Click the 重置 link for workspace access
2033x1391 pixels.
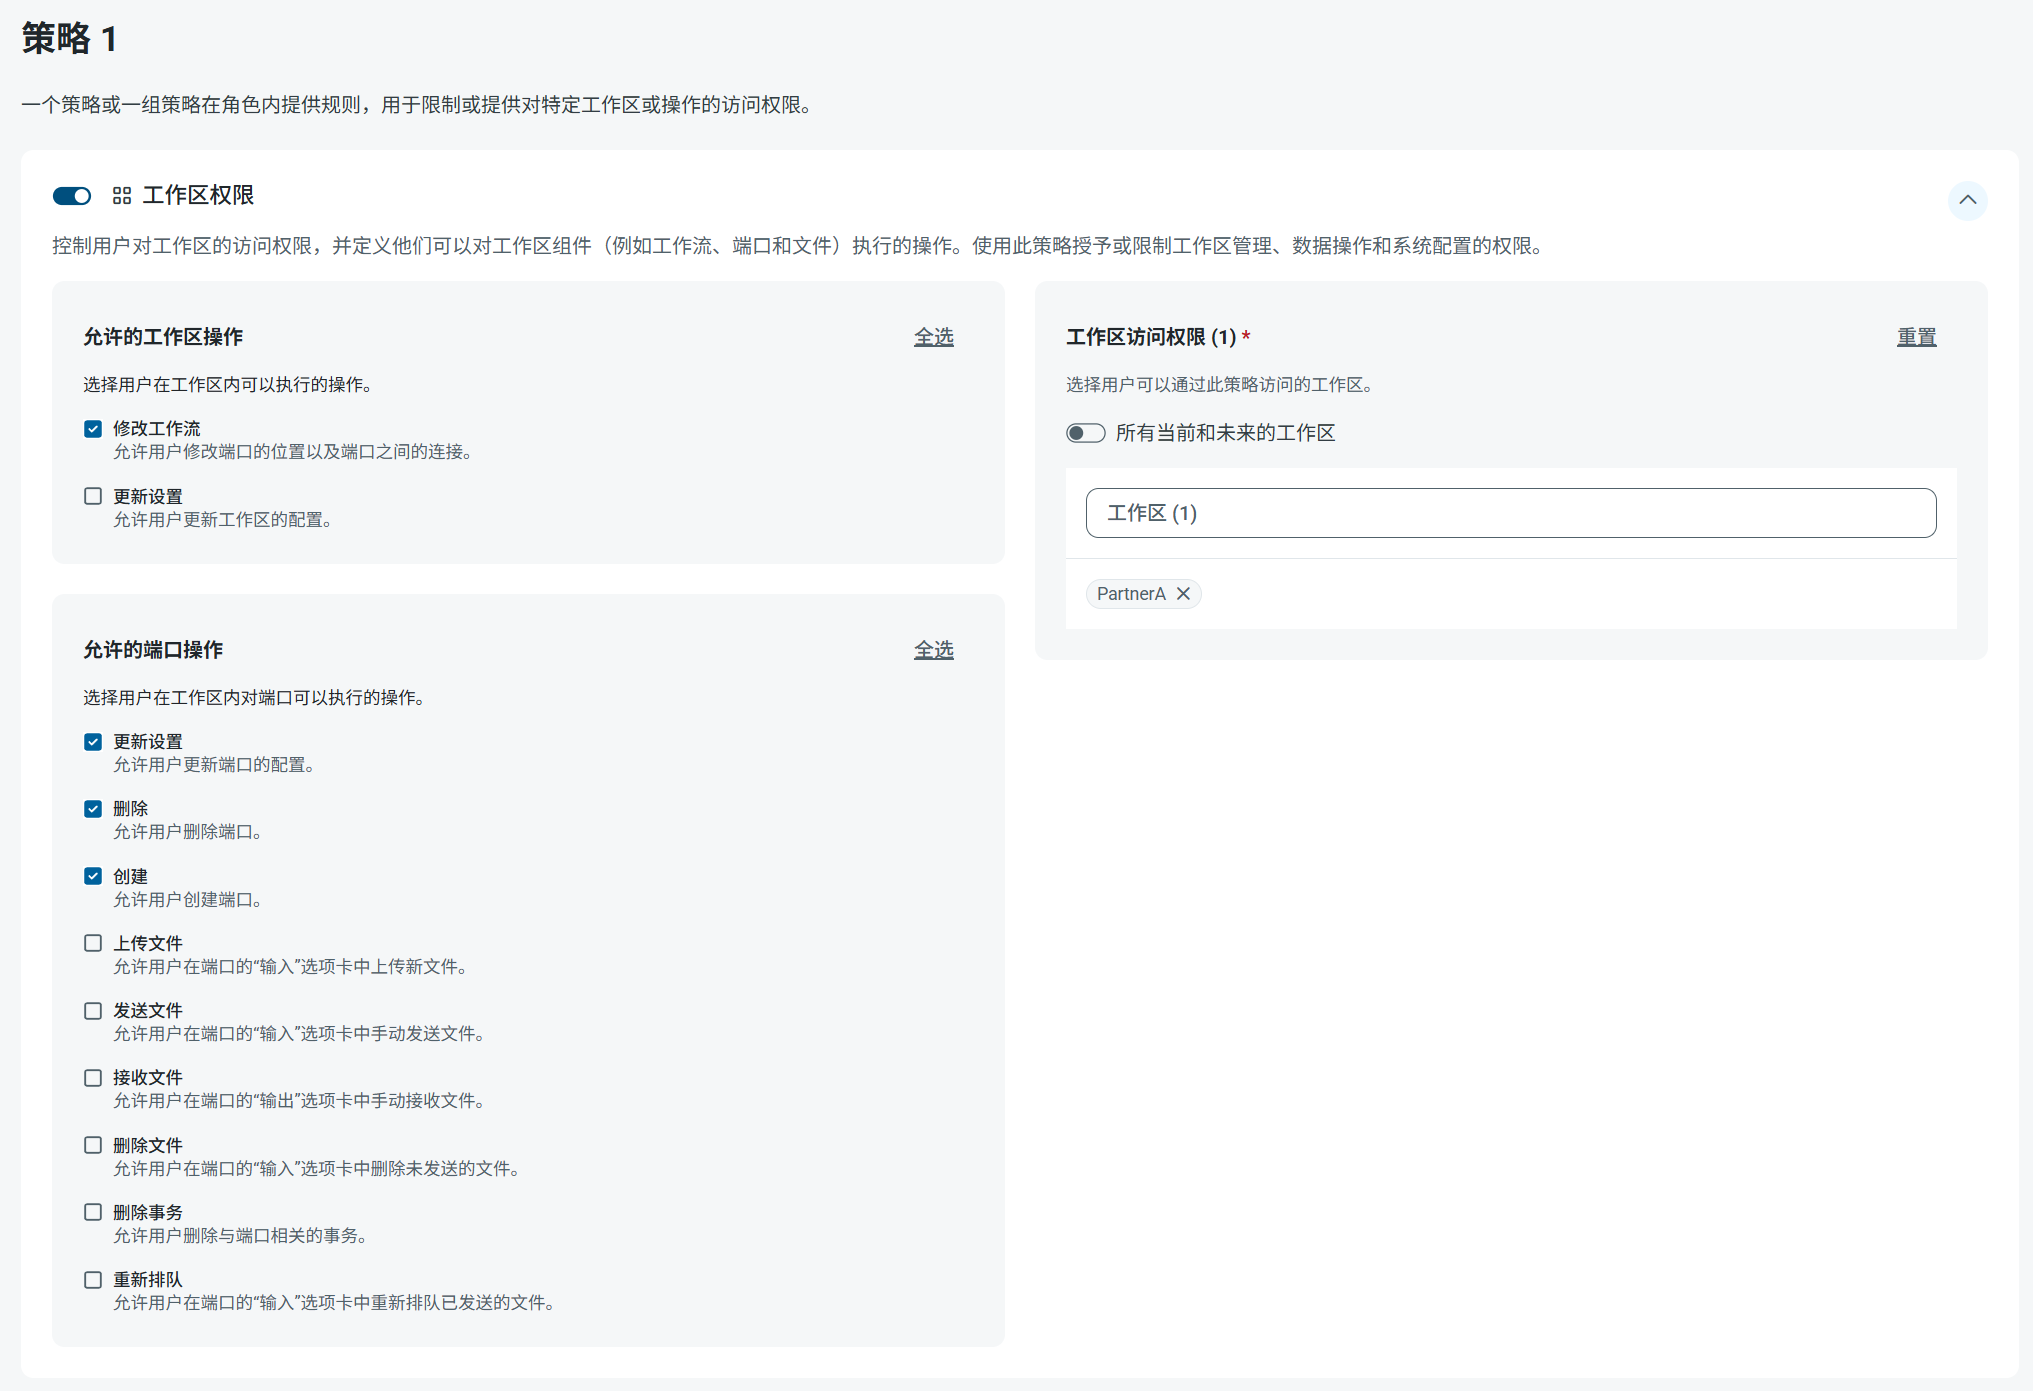tap(1916, 337)
